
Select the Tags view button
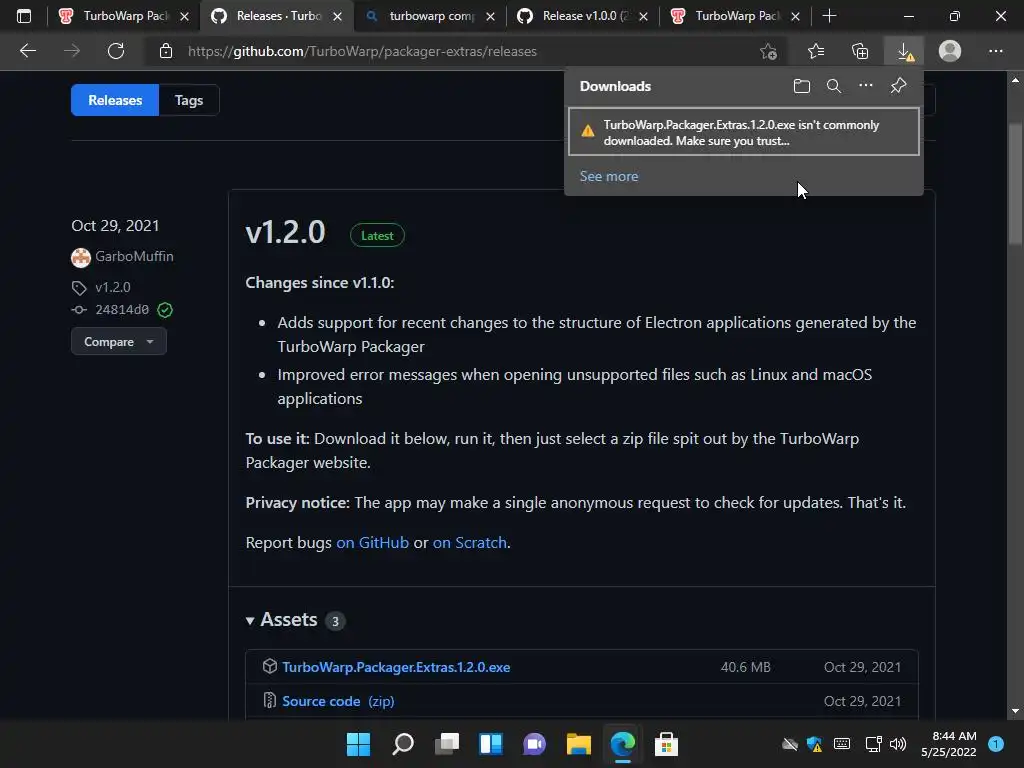coord(189,100)
